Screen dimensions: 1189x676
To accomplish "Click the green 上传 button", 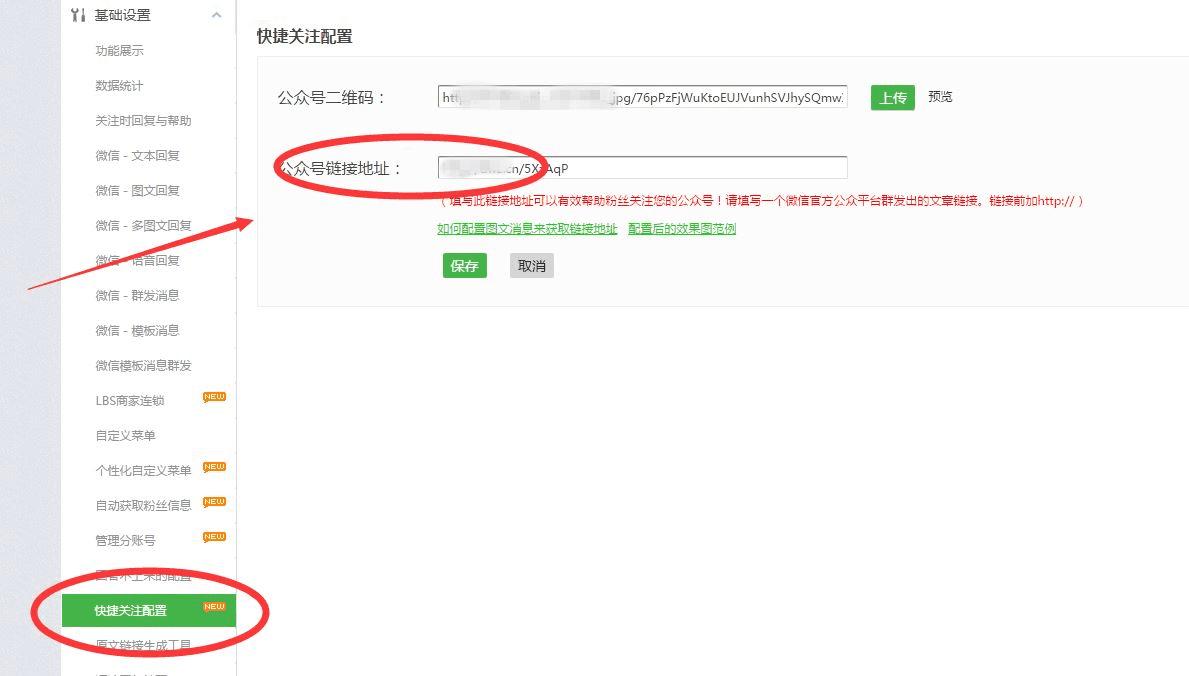I will click(893, 98).
